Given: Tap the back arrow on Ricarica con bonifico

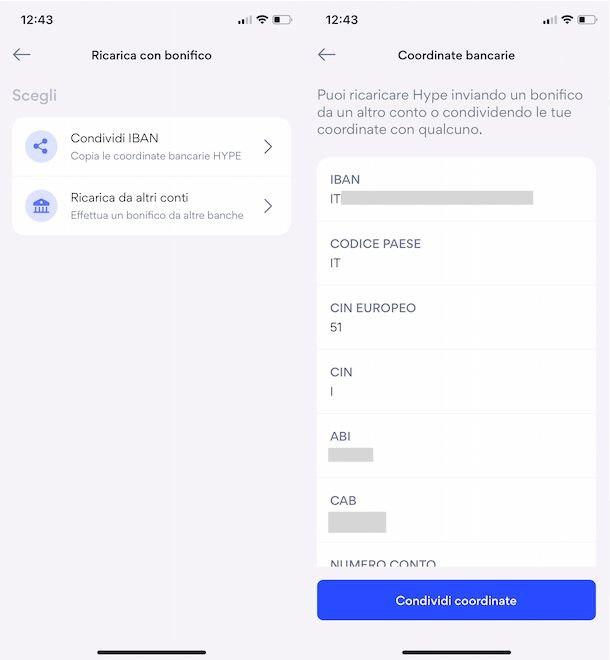Looking at the screenshot, I should click(21, 54).
